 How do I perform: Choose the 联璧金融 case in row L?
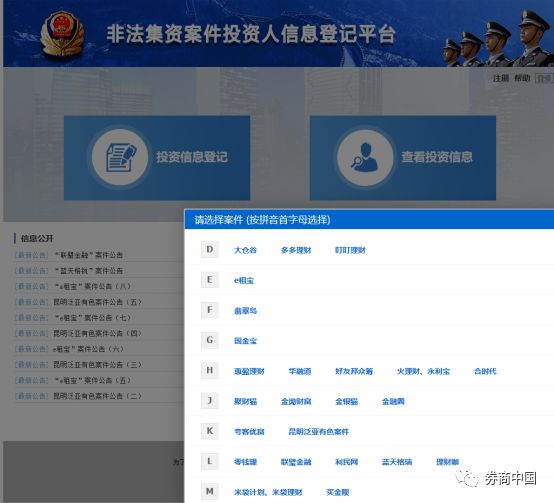point(296,462)
